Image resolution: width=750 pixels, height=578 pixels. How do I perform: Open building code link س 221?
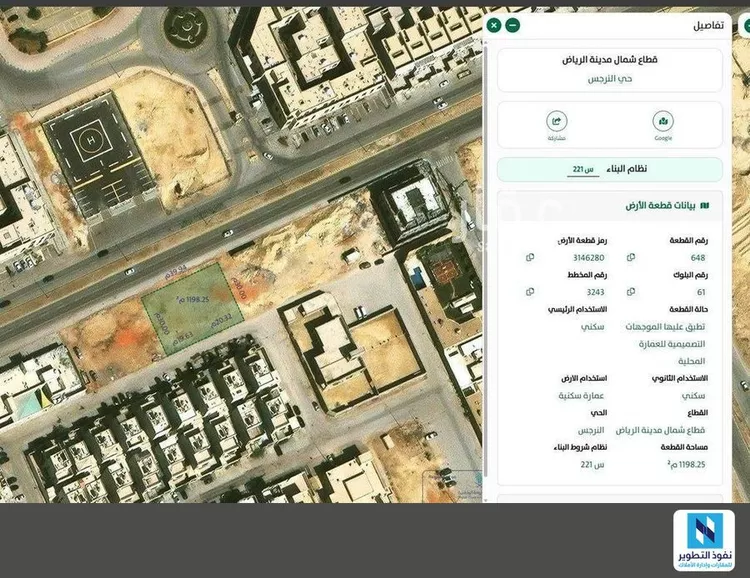pos(583,169)
